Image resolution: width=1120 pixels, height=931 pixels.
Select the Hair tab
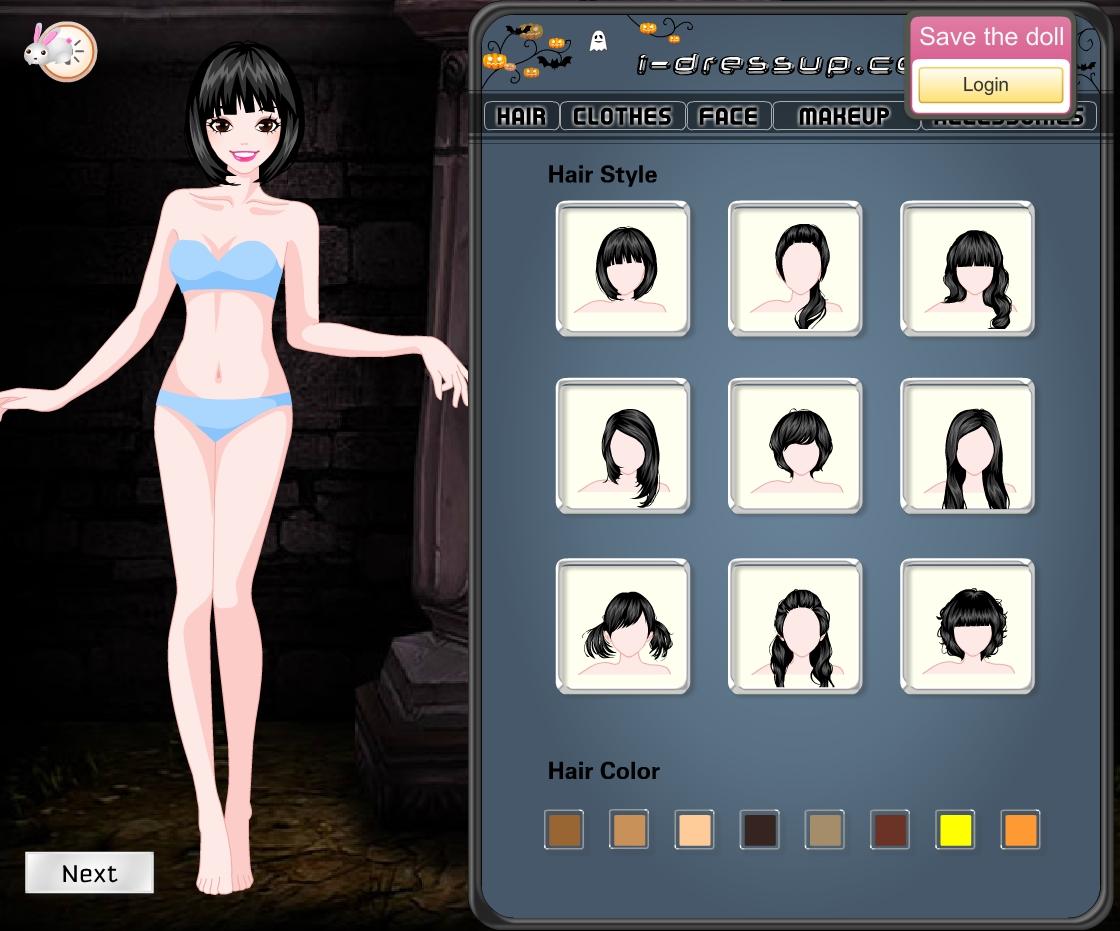(x=521, y=116)
